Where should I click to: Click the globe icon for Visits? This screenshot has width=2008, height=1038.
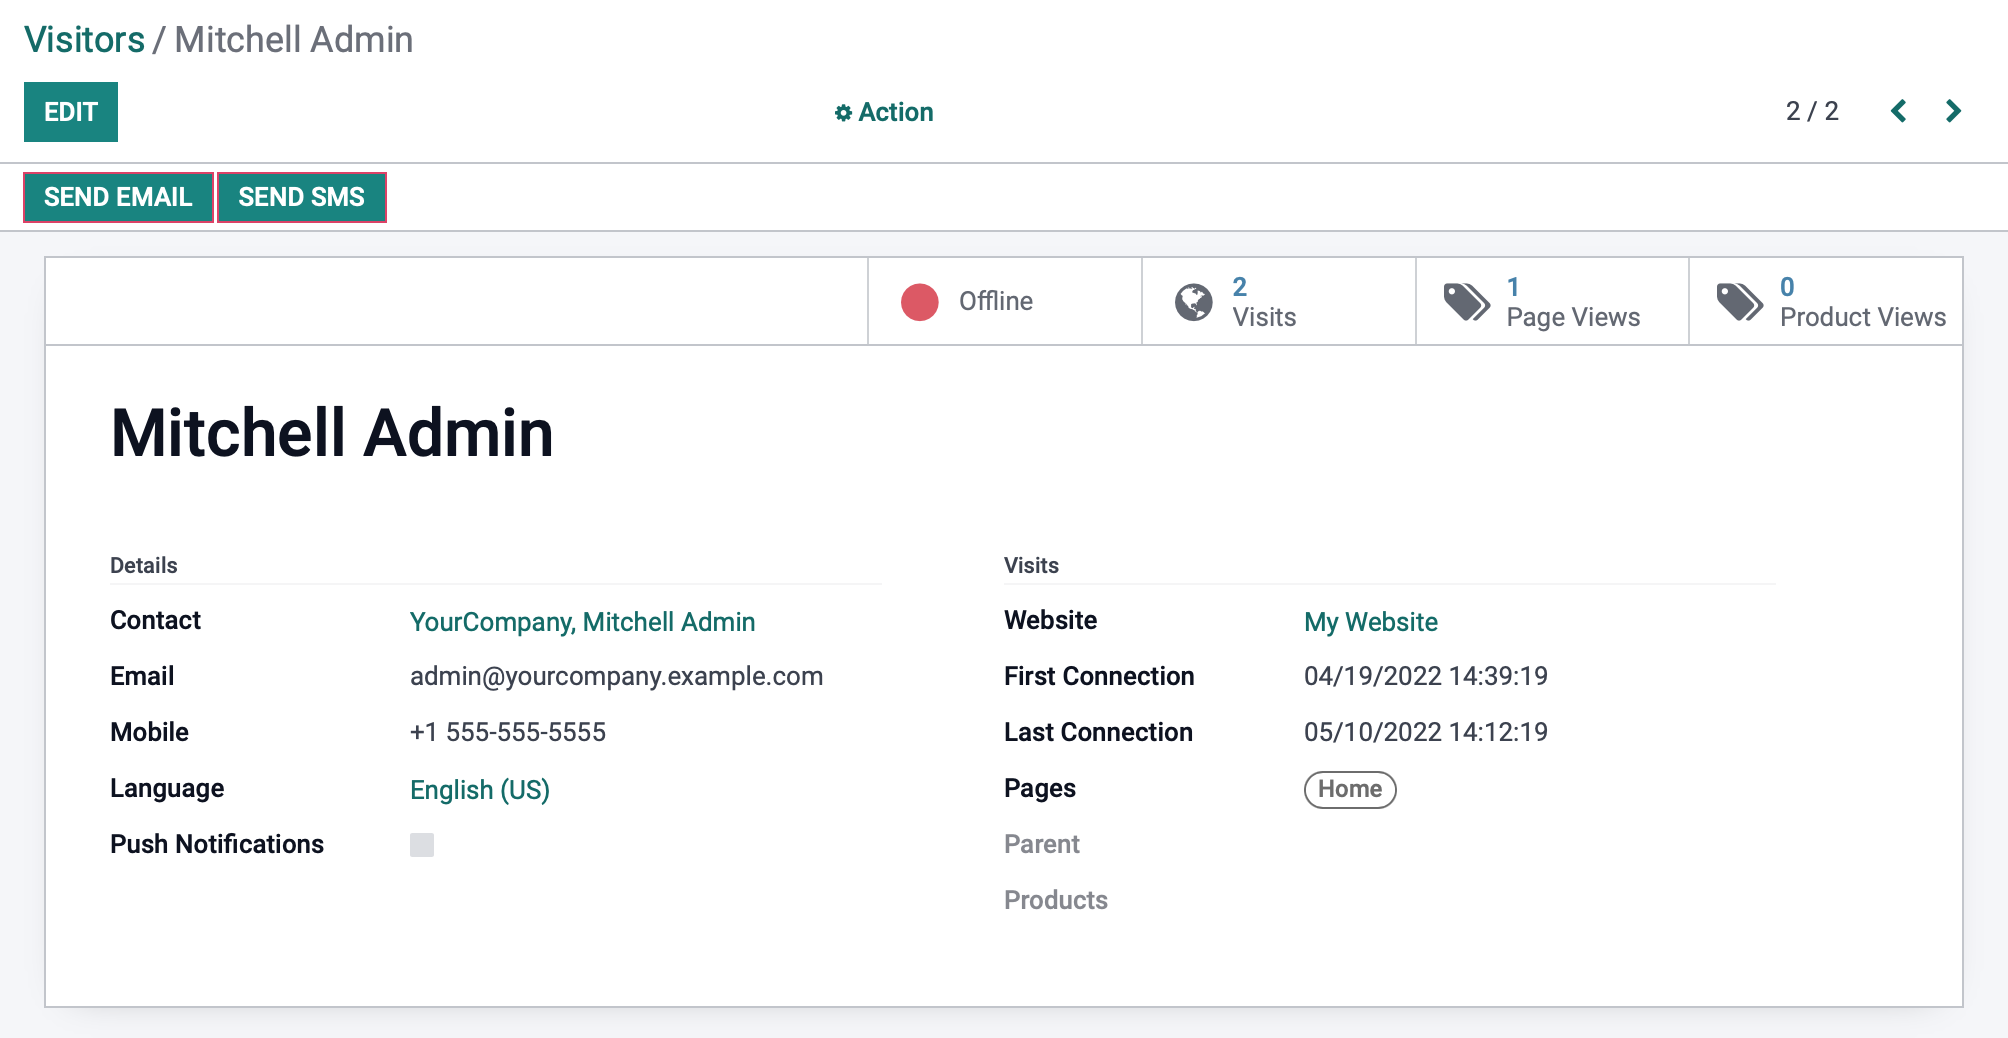coord(1193,302)
